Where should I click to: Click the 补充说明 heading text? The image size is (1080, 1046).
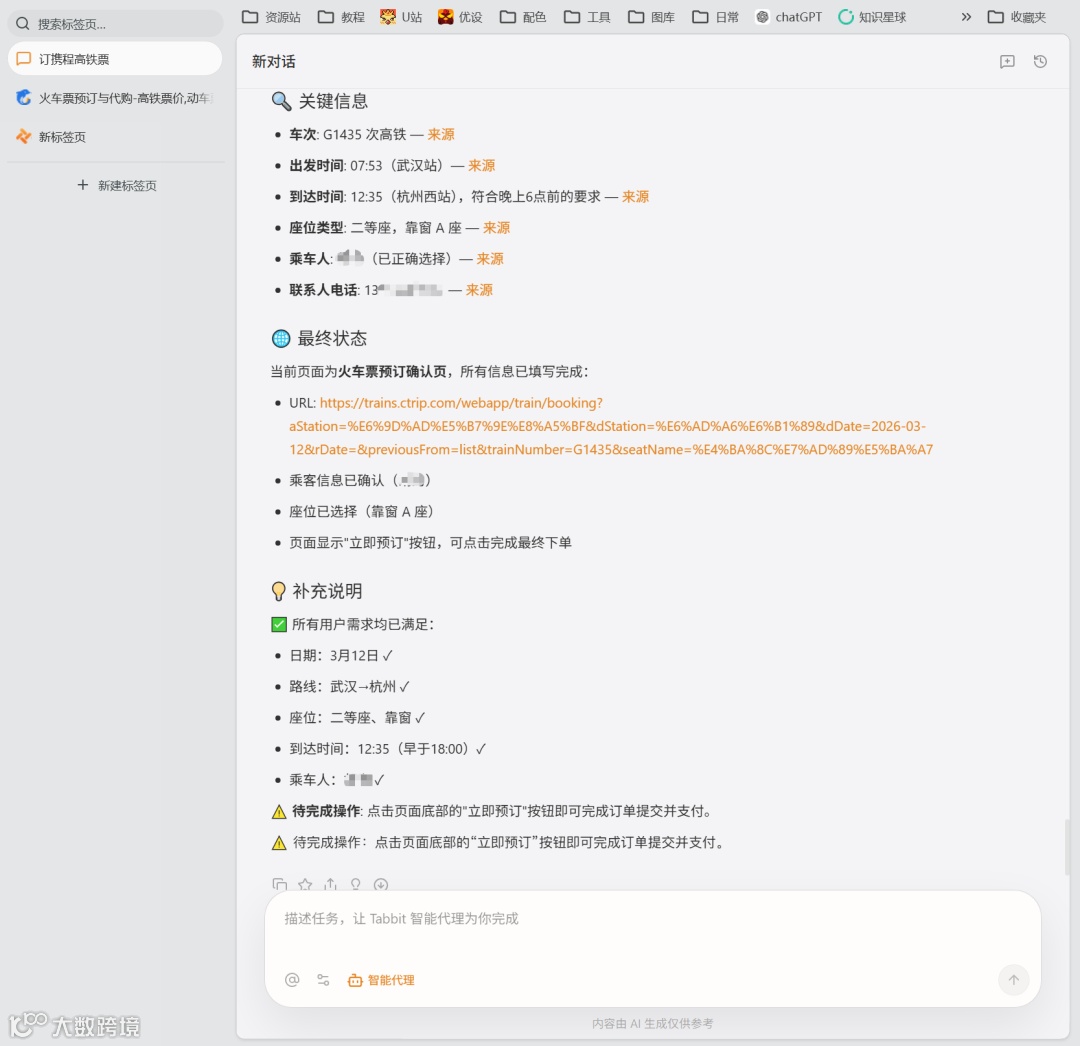pyautogui.click(x=328, y=591)
